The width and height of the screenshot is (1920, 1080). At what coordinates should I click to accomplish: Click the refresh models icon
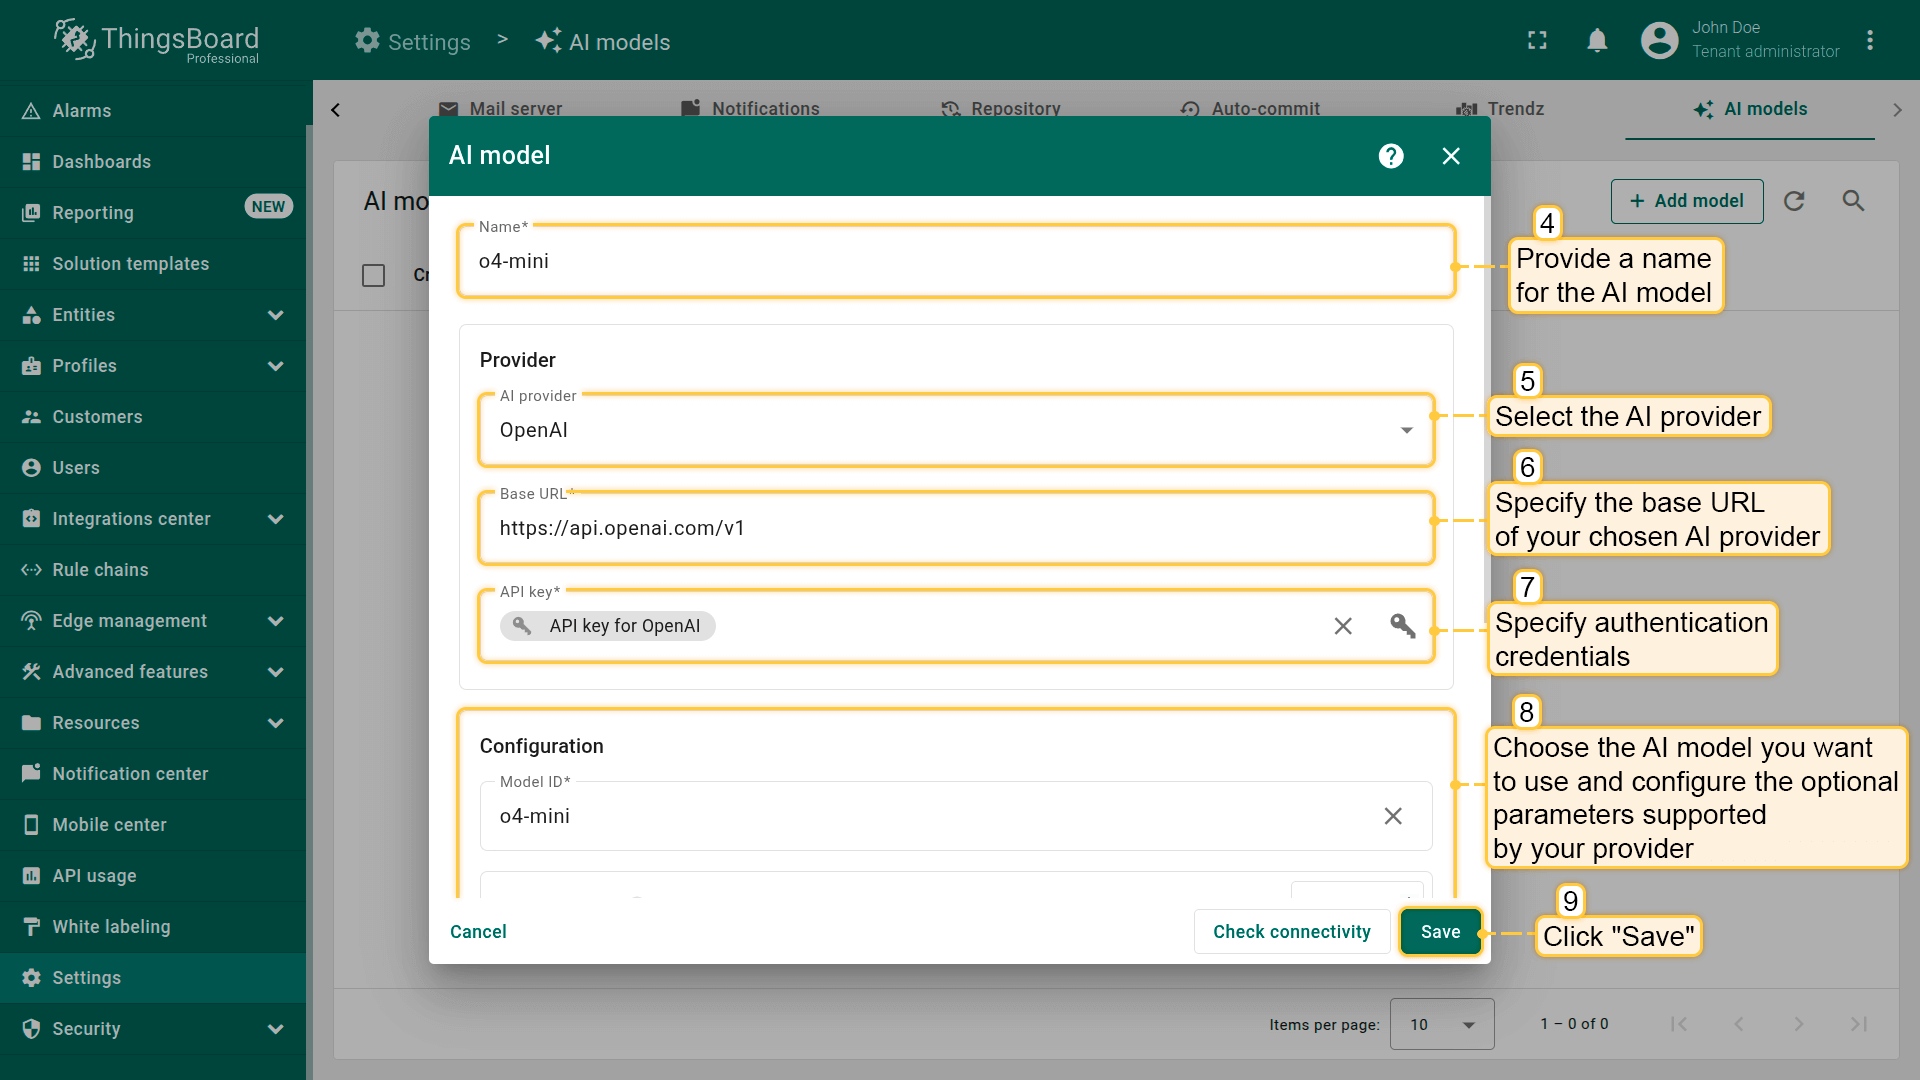tap(1794, 201)
